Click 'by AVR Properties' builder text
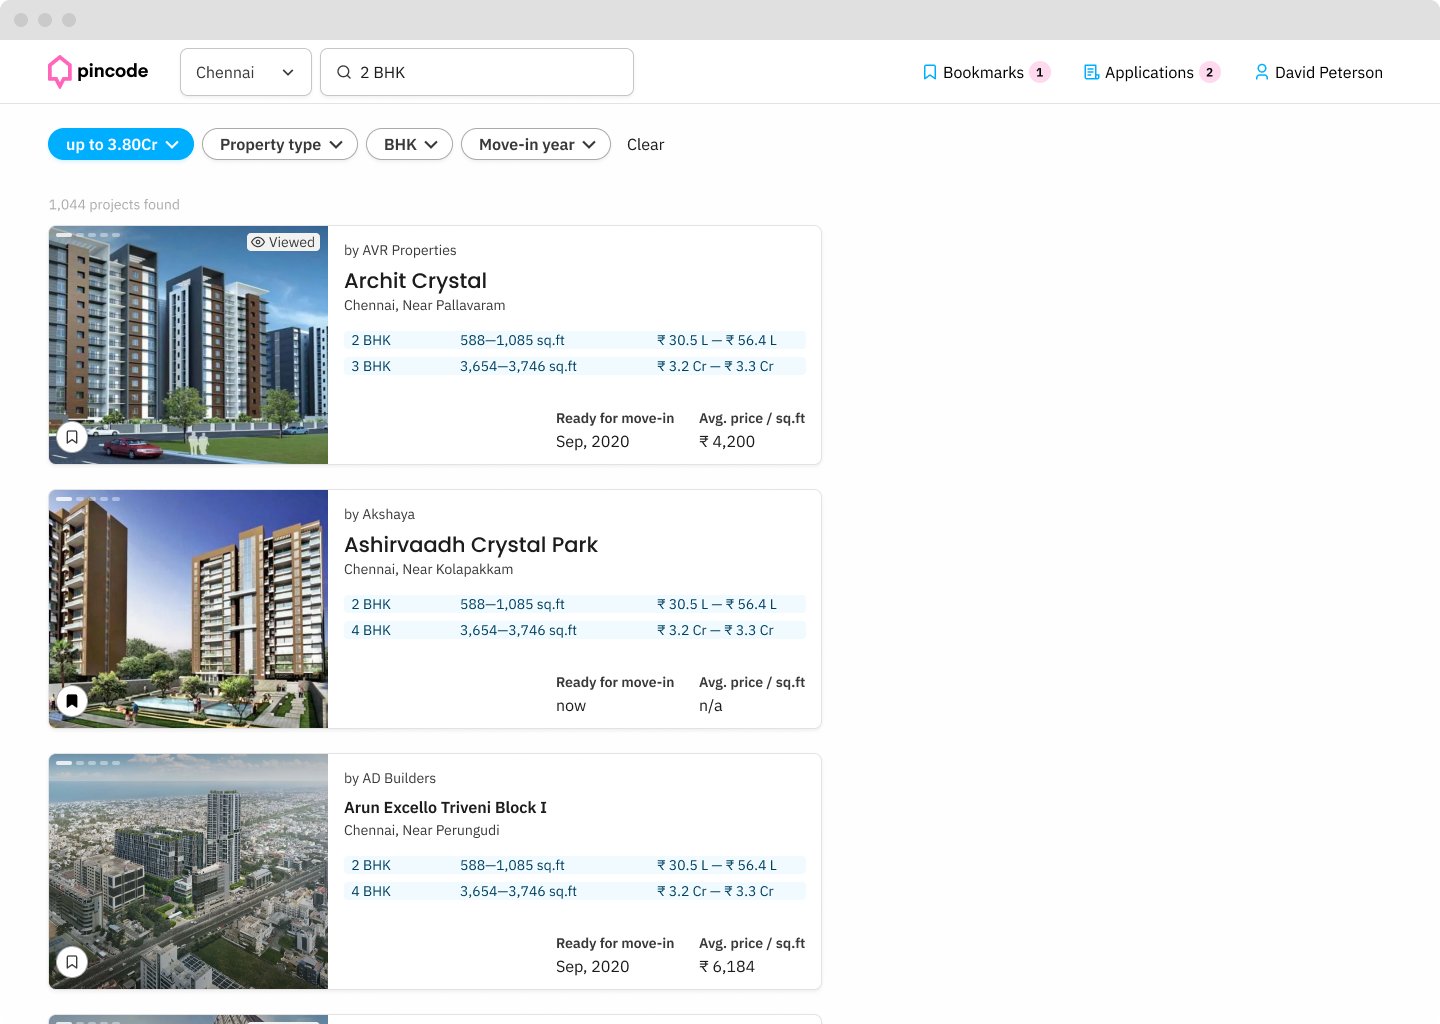The image size is (1440, 1024). click(400, 250)
